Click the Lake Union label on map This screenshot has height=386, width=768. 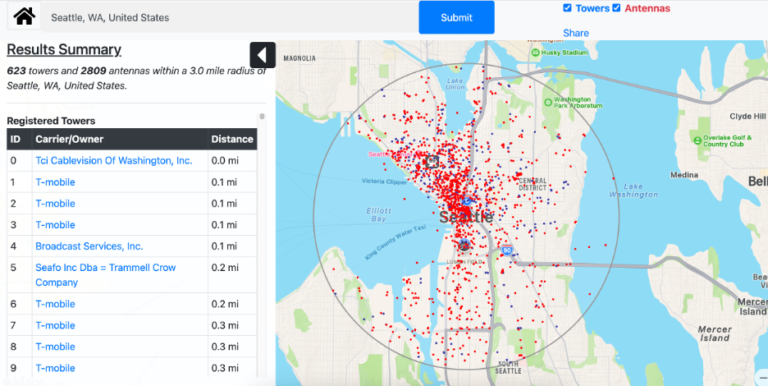pyautogui.click(x=456, y=84)
